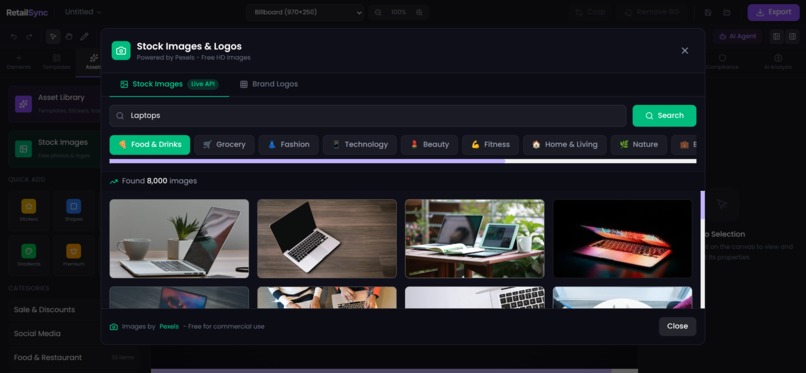
Task: Click the save icon in top bar
Action: (708, 12)
